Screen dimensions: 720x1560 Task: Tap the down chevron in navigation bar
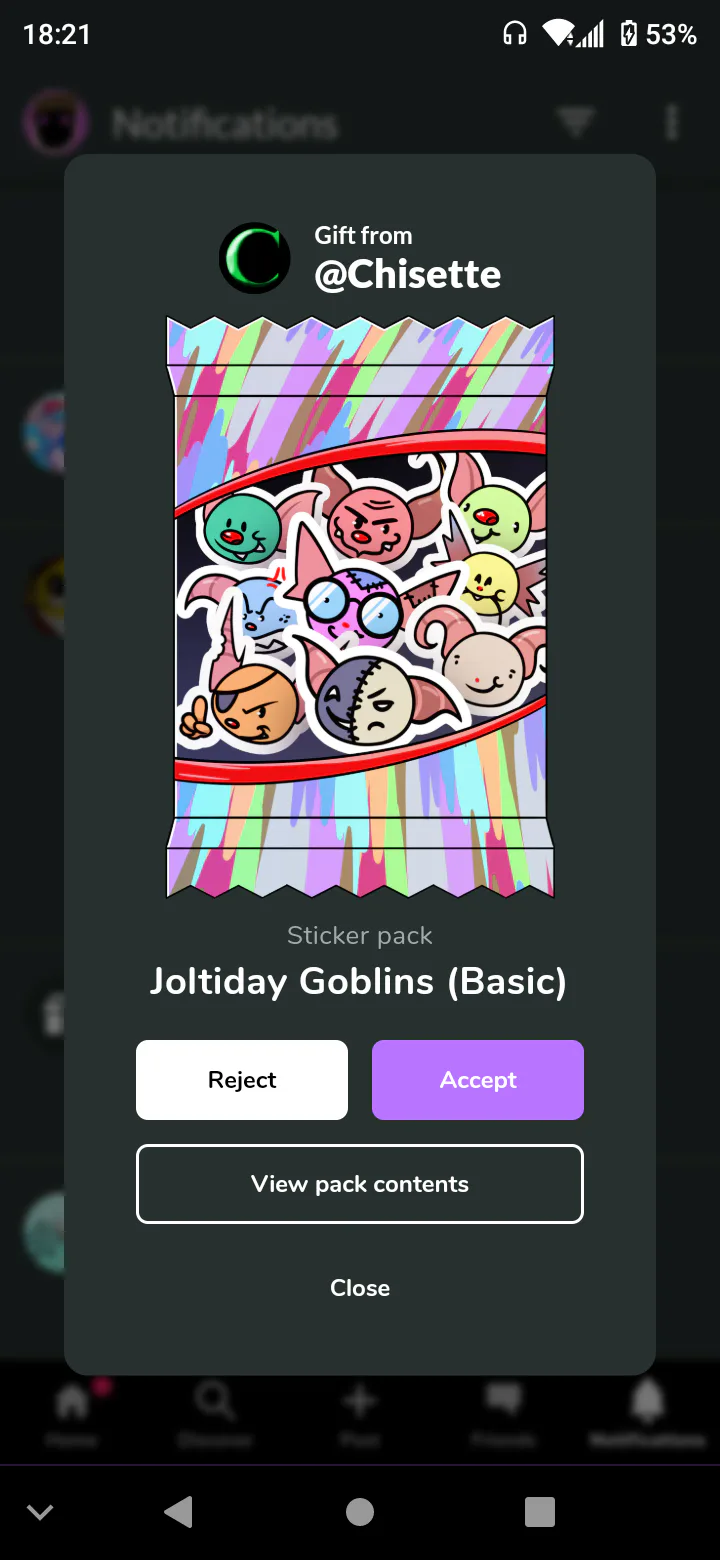pyautogui.click(x=40, y=1512)
